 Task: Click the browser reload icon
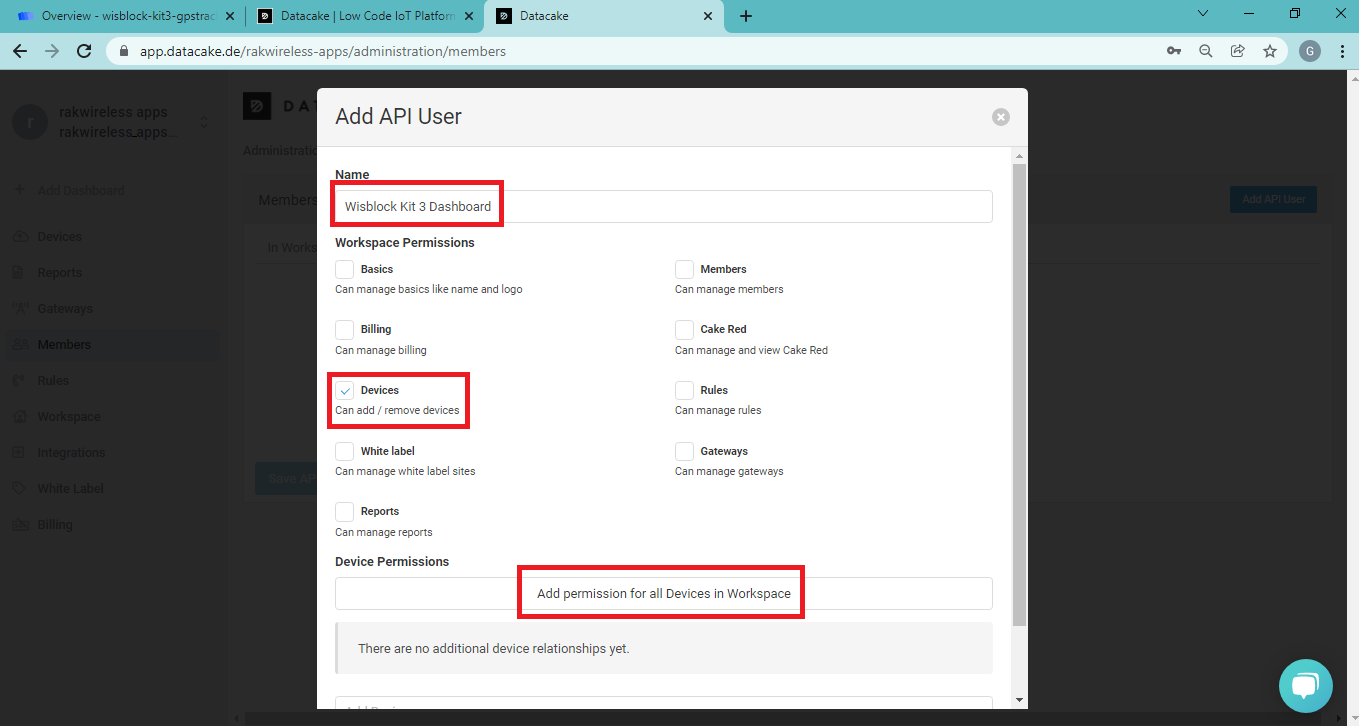click(84, 51)
